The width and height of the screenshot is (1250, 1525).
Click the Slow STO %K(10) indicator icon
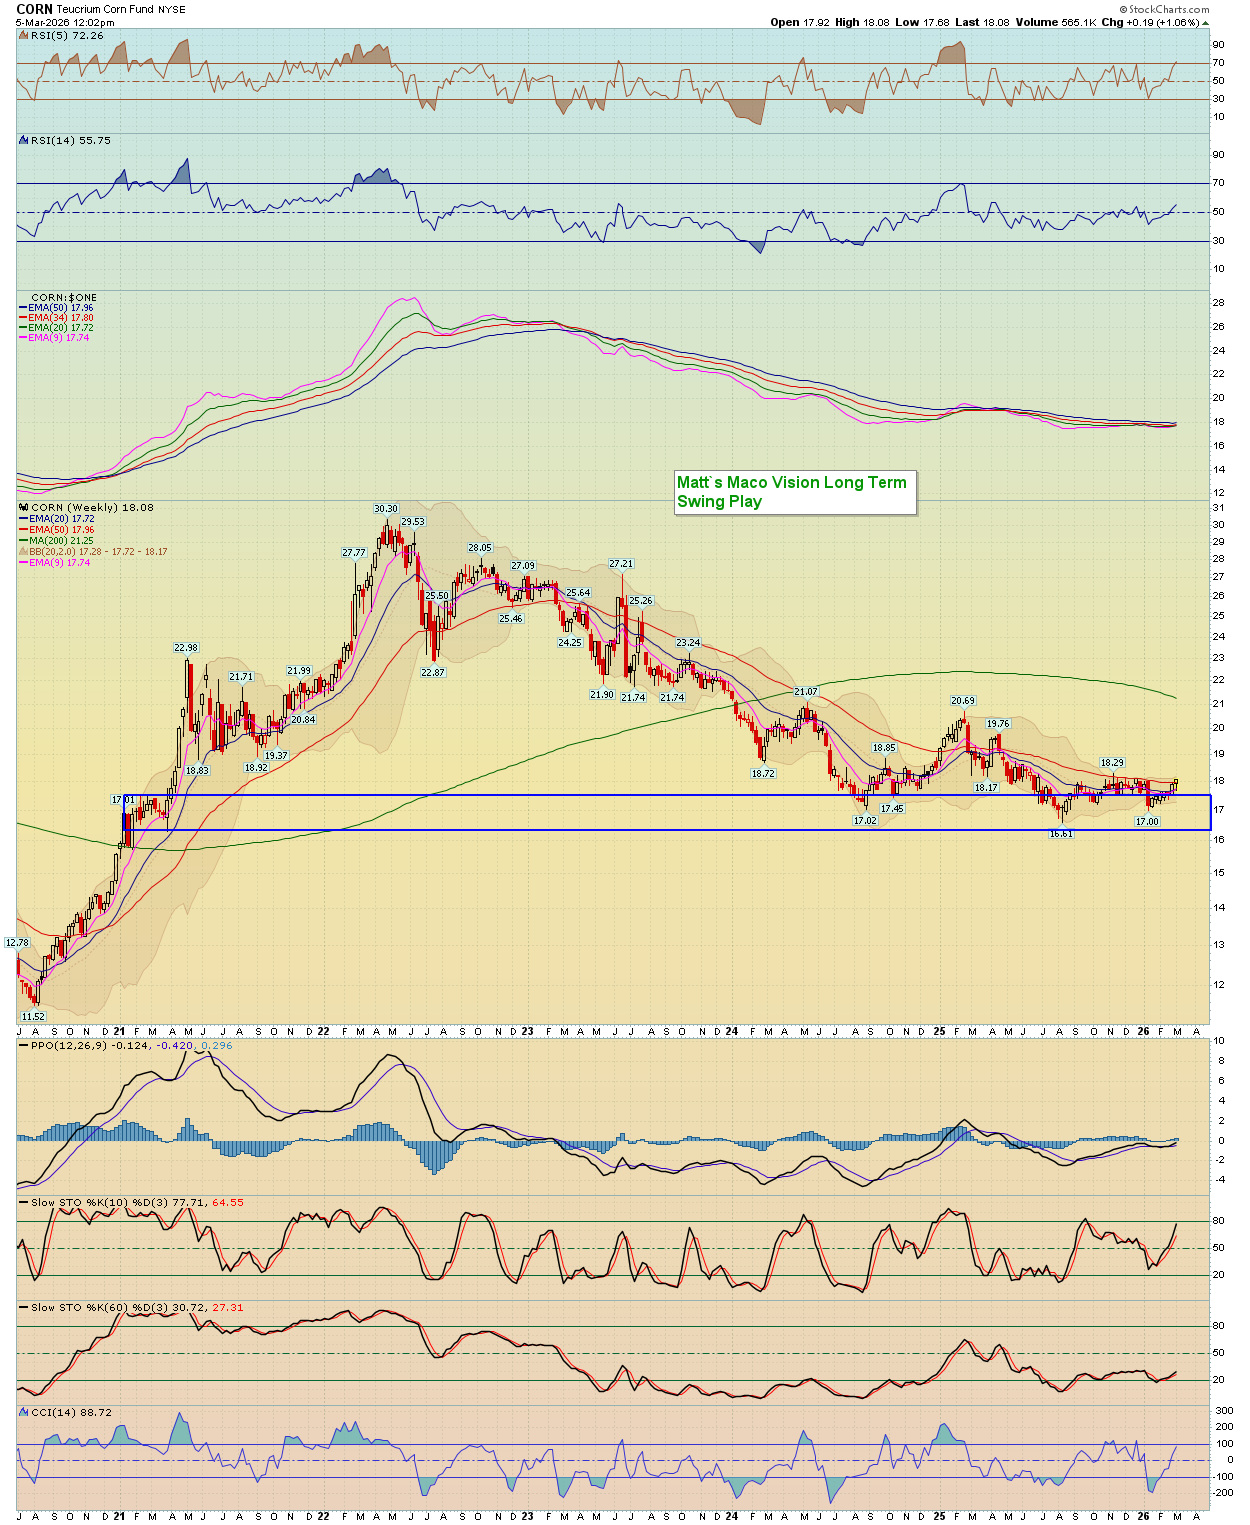click(24, 1202)
